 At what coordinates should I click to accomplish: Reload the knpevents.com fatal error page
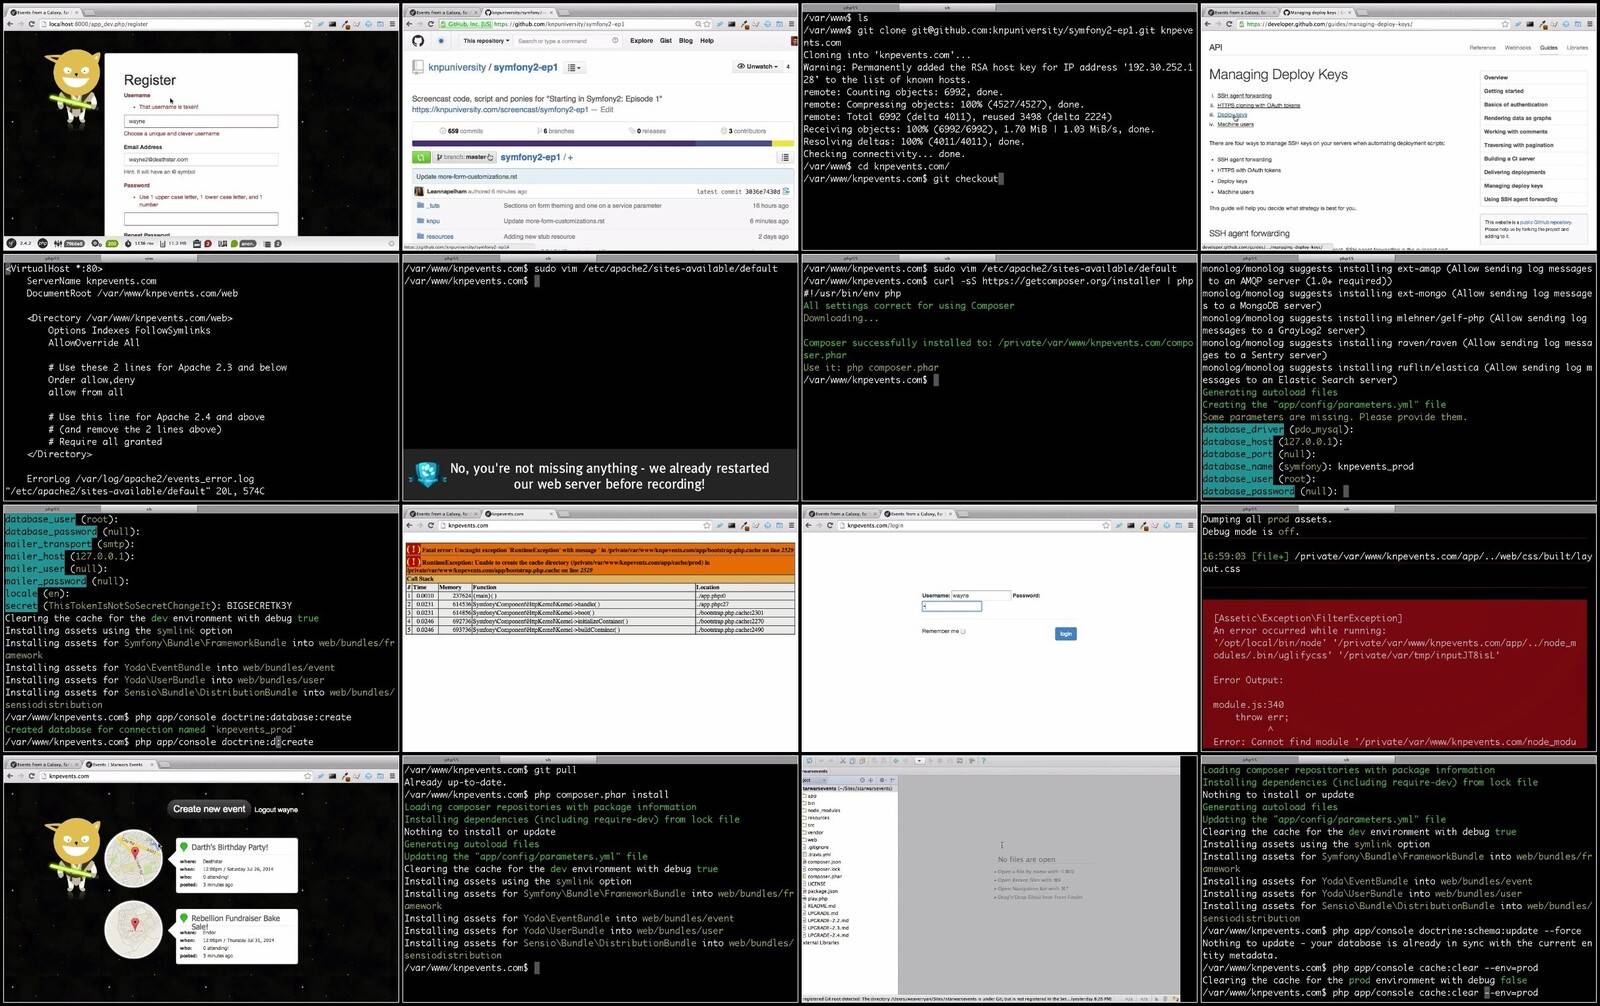(431, 525)
